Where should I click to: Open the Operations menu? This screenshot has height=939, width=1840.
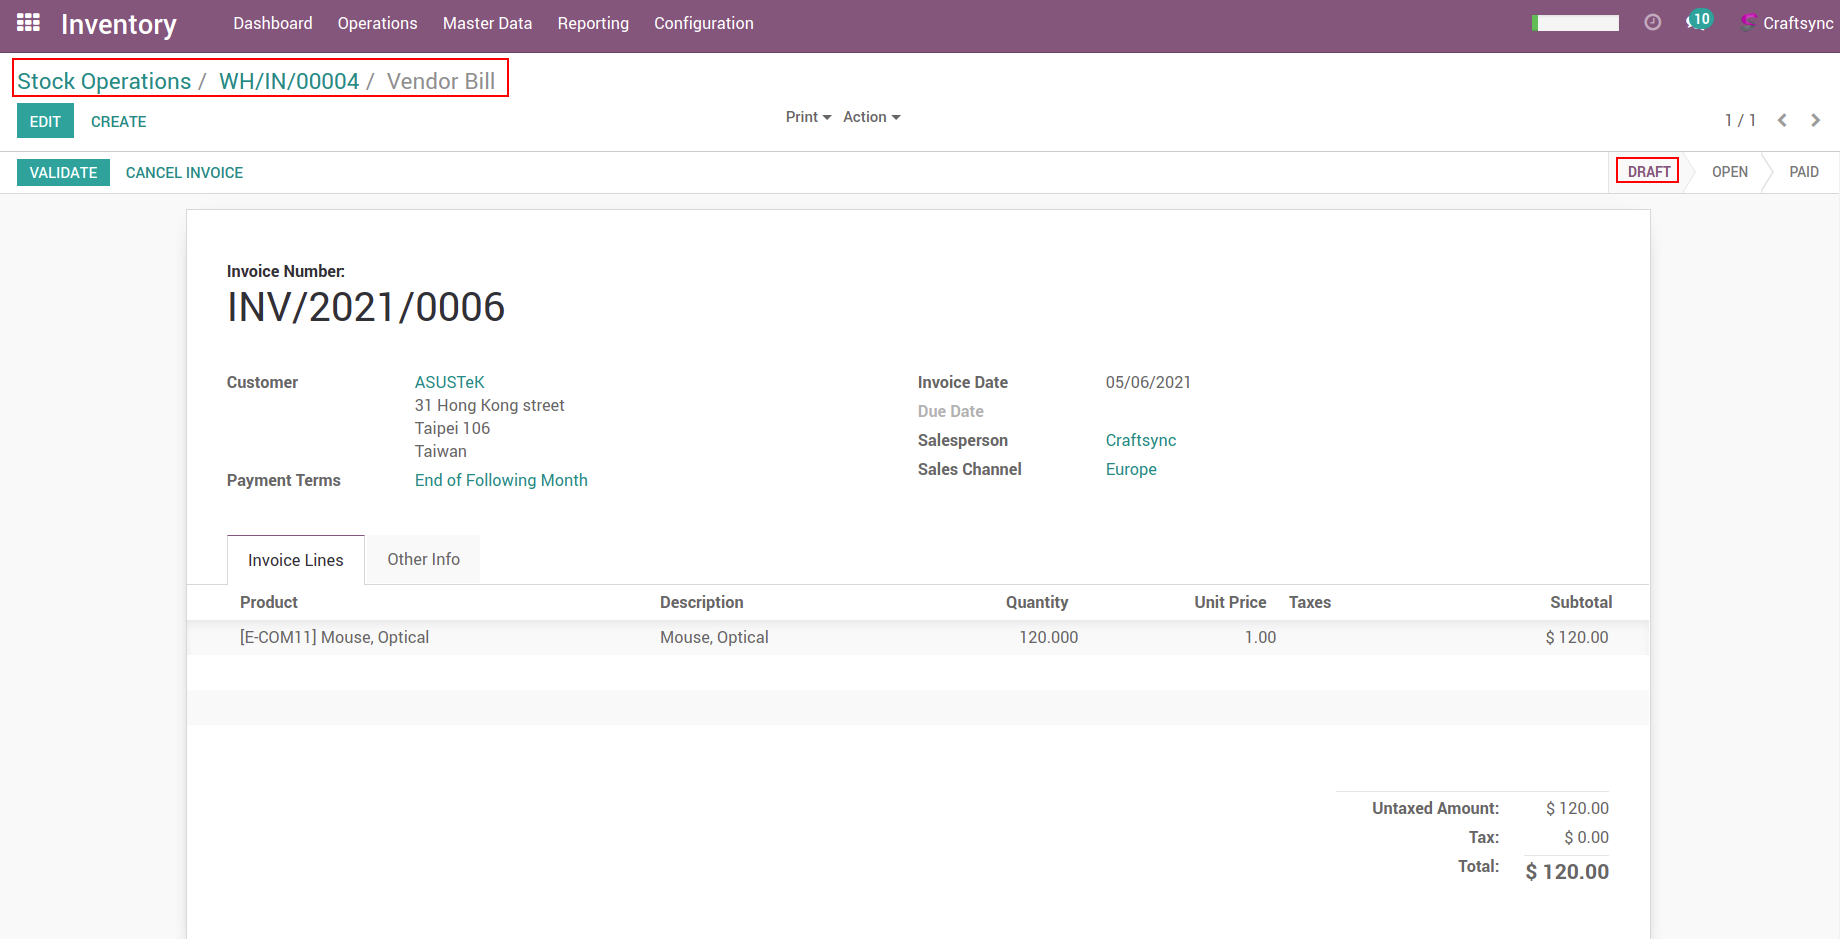(x=377, y=23)
